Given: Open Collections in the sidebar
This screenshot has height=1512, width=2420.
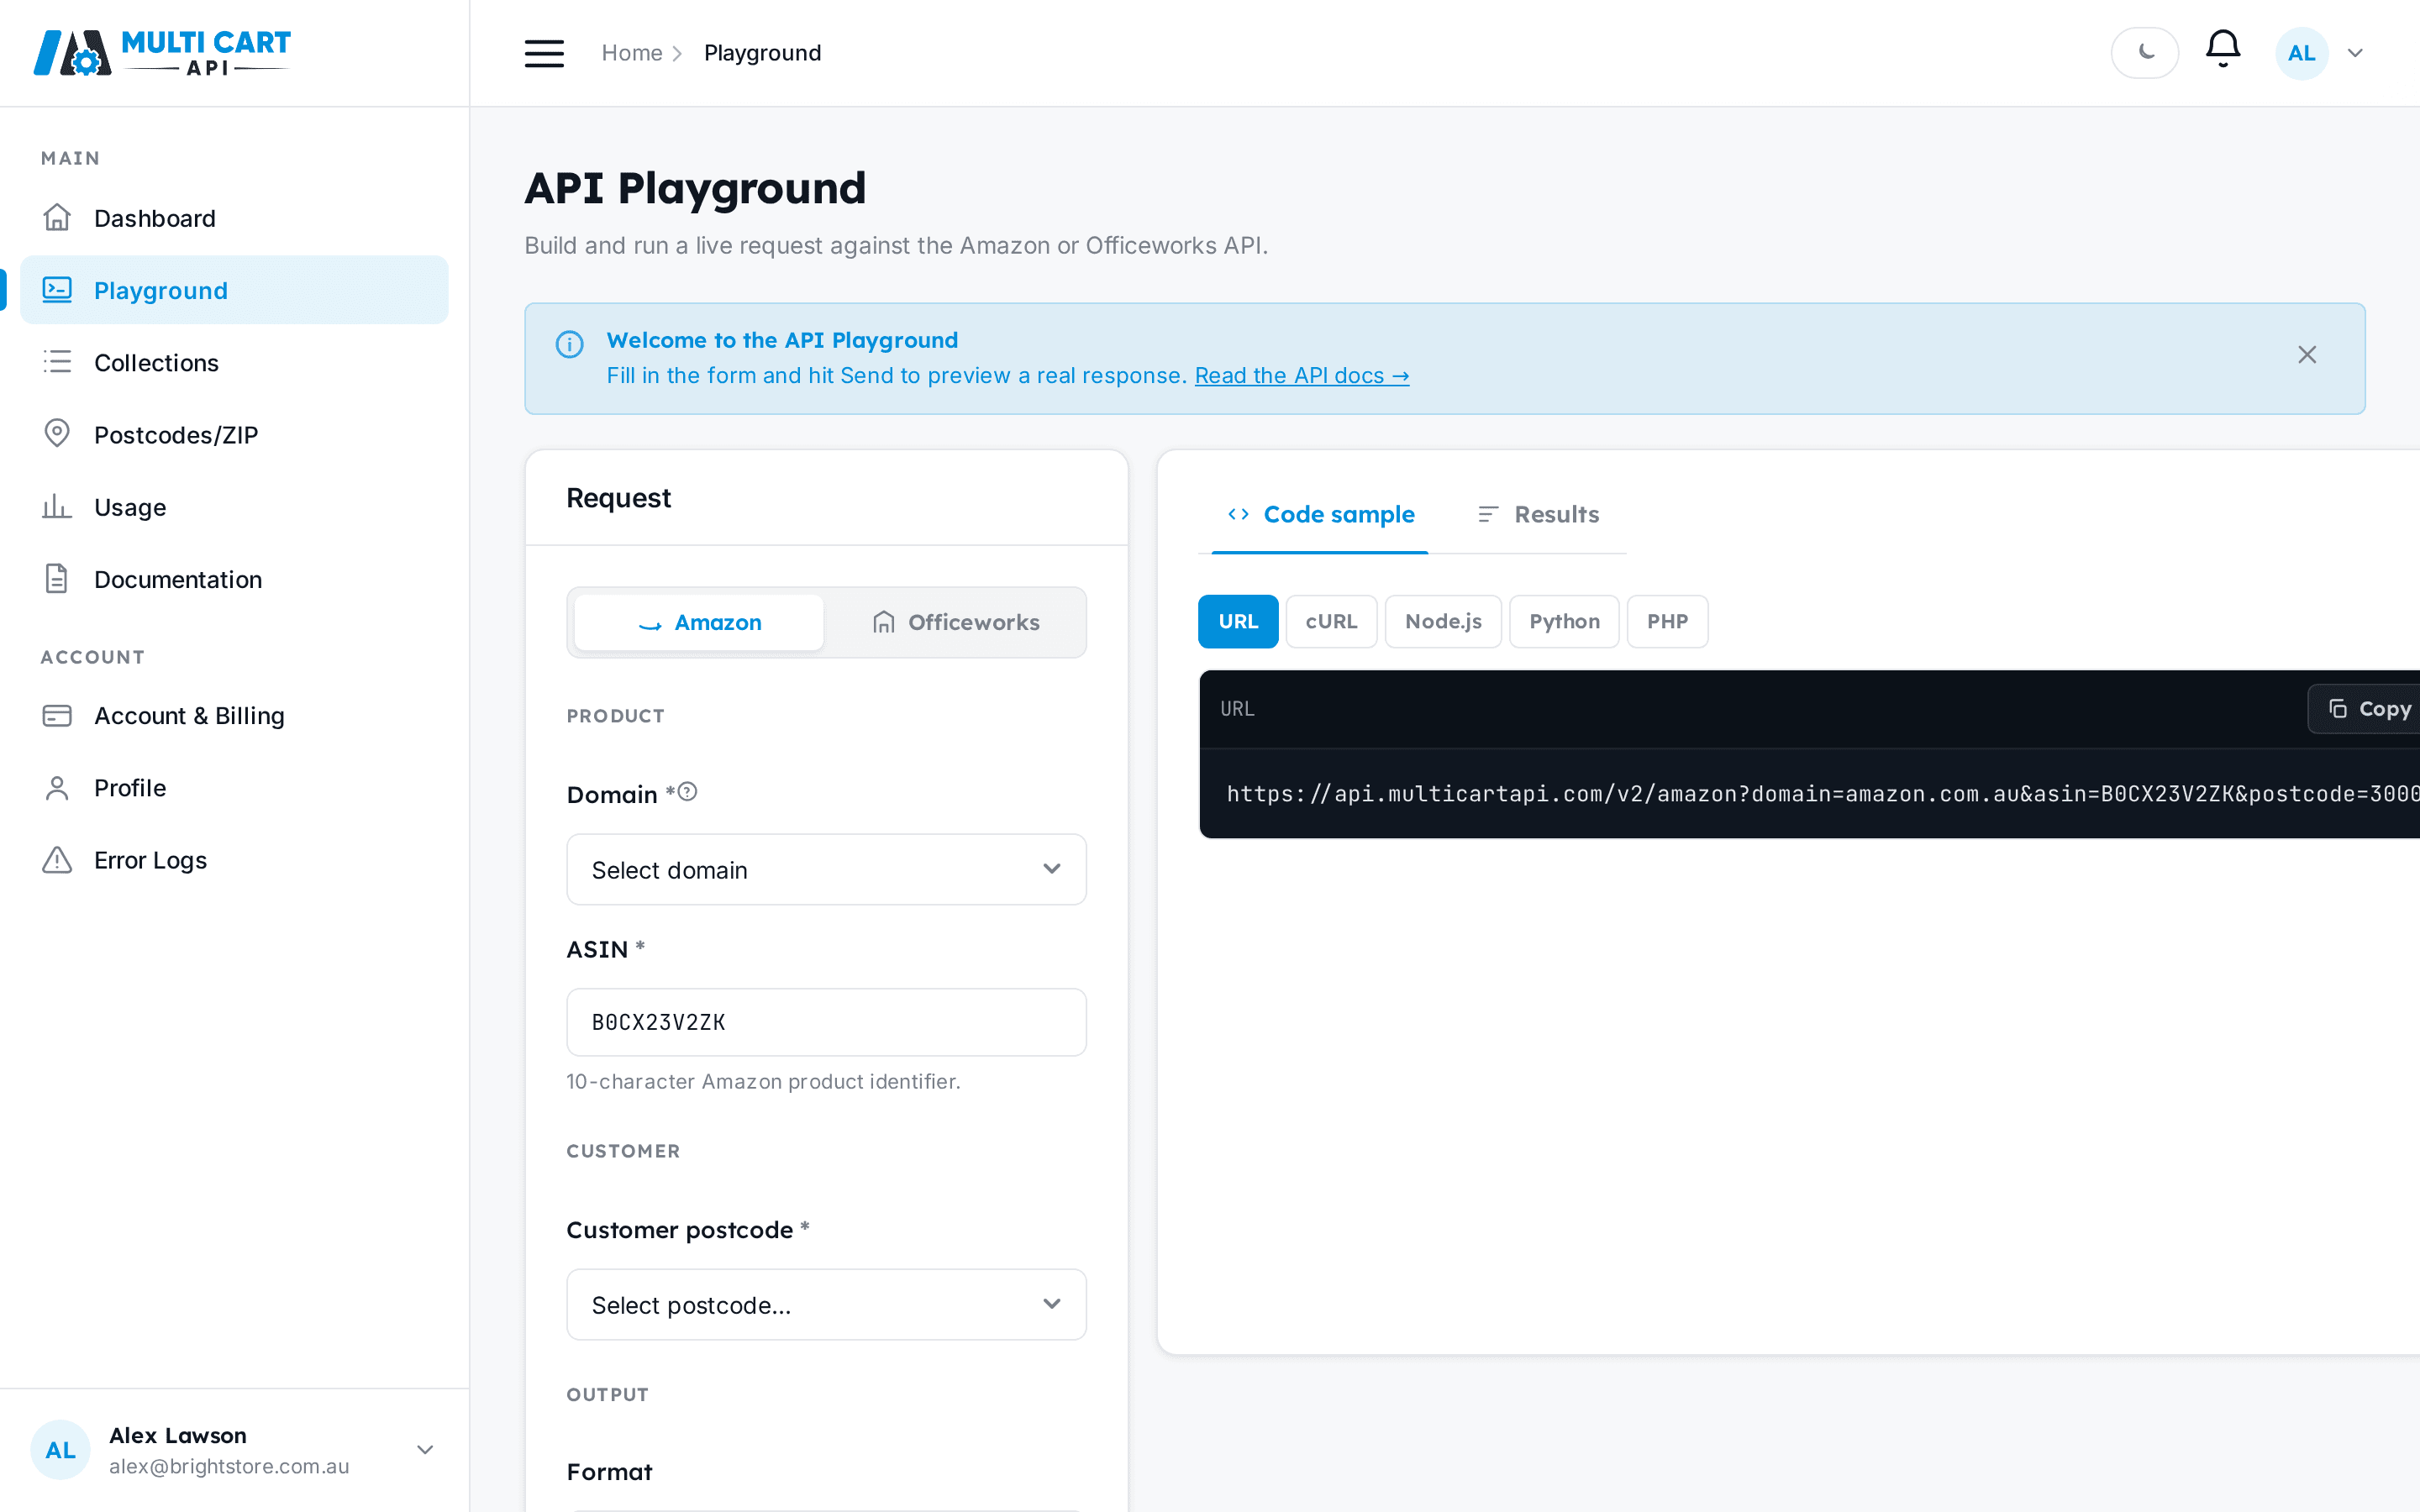Looking at the screenshot, I should [234, 362].
